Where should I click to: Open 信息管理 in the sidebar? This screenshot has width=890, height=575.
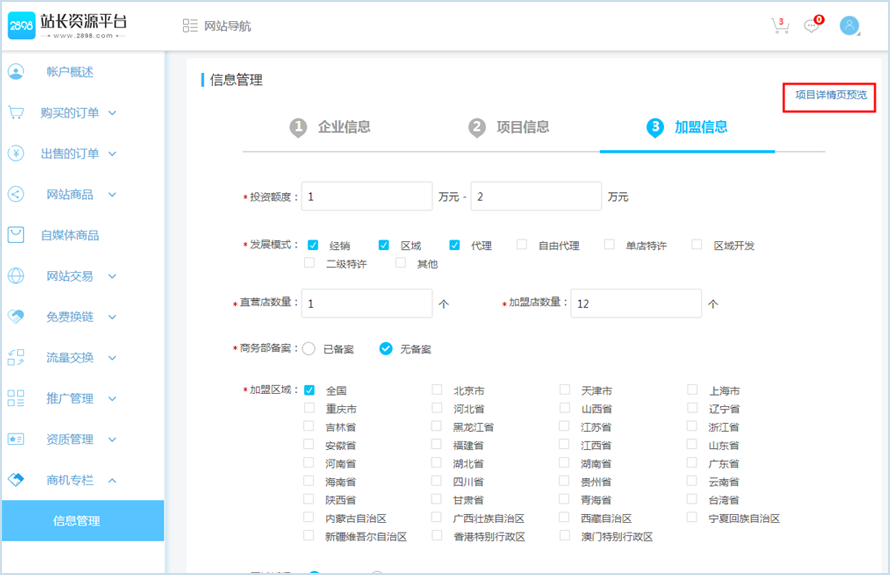[77, 521]
